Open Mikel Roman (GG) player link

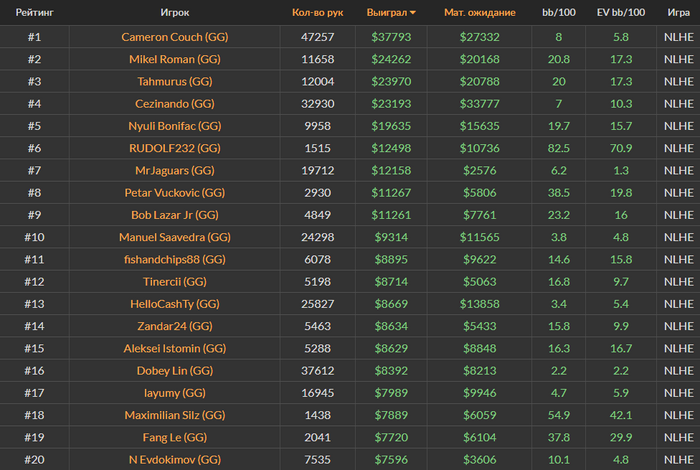[175, 59]
